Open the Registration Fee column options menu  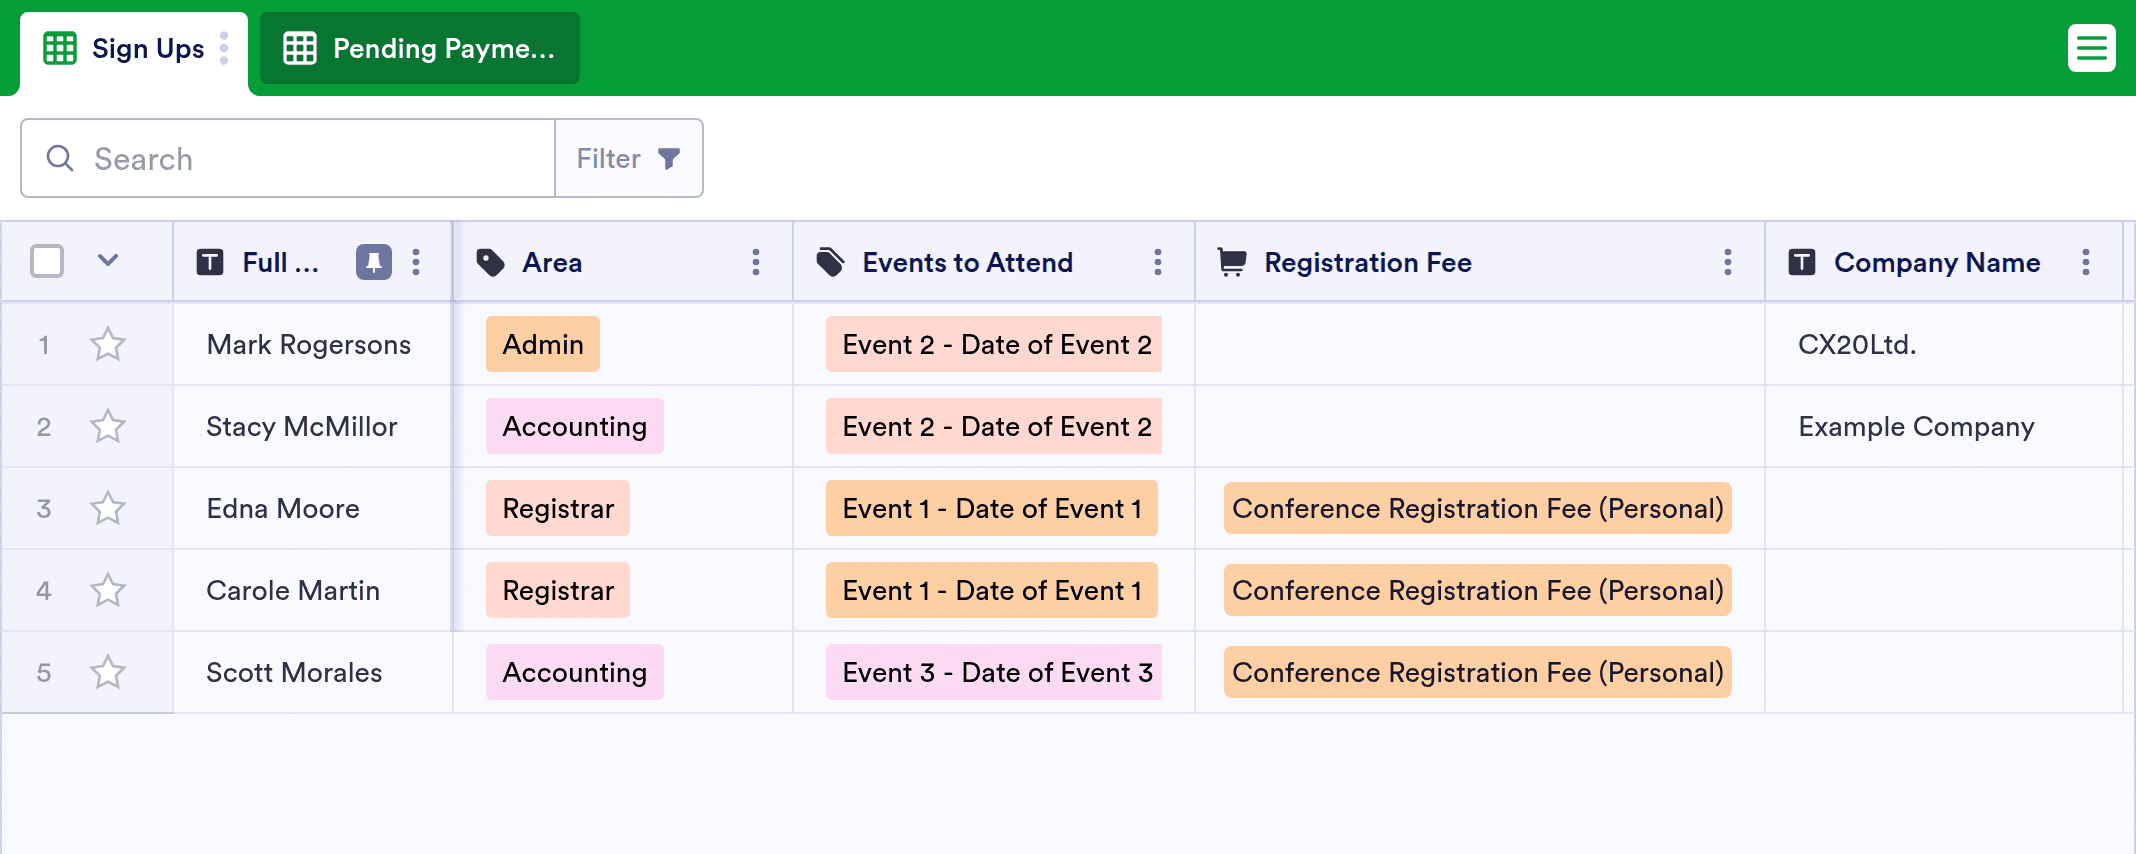(1728, 262)
